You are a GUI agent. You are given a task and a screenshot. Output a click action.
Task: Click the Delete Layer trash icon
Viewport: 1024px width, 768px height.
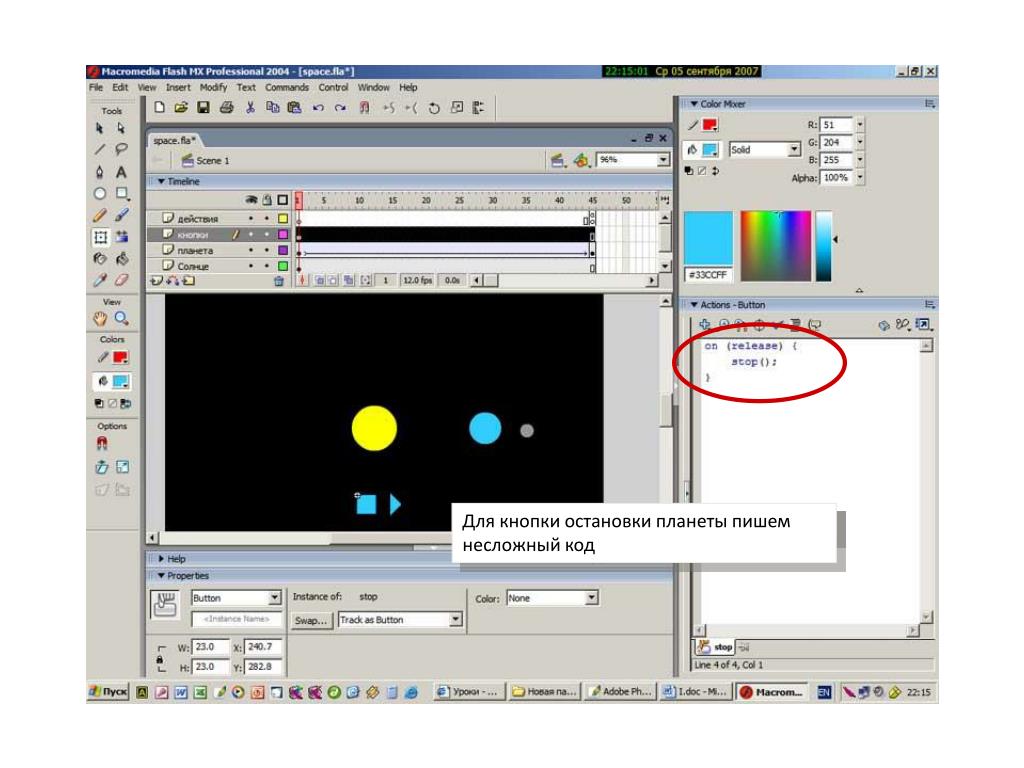click(x=279, y=281)
